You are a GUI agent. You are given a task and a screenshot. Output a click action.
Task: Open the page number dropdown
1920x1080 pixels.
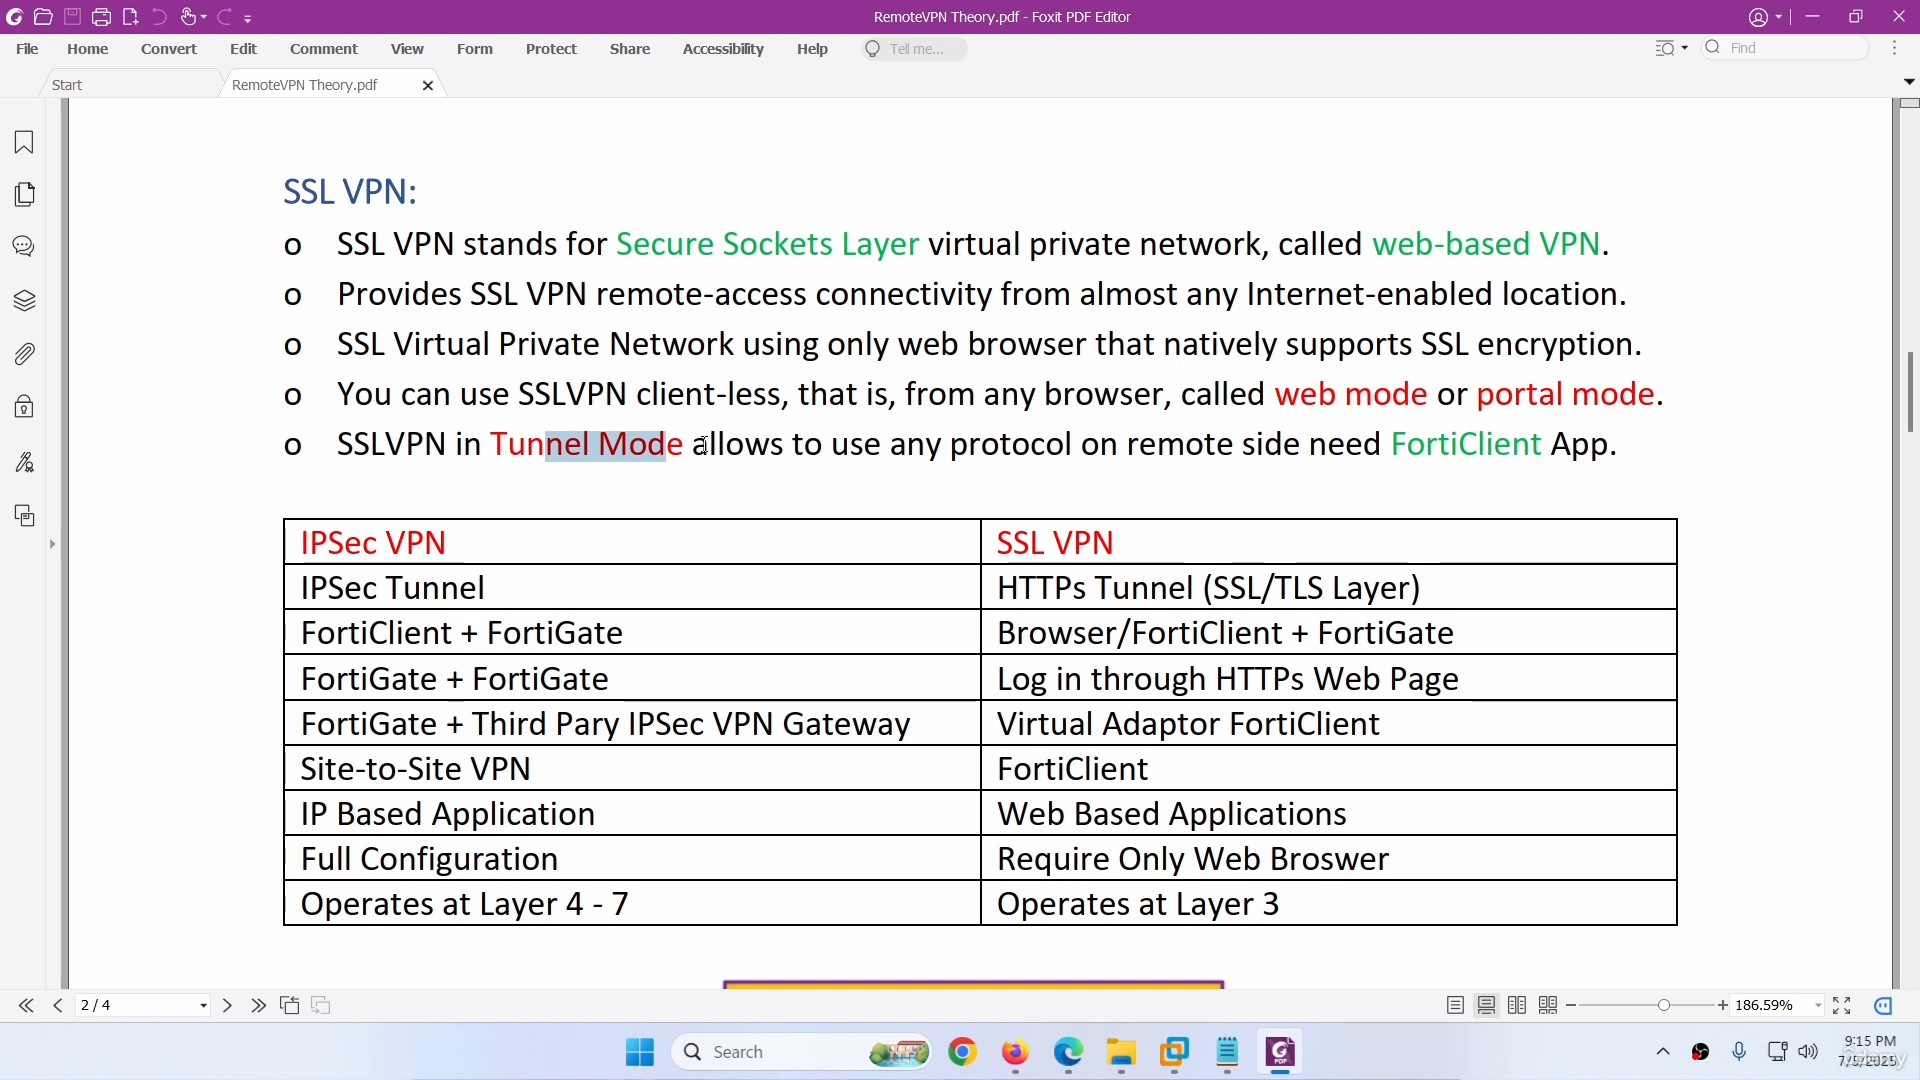click(203, 1006)
